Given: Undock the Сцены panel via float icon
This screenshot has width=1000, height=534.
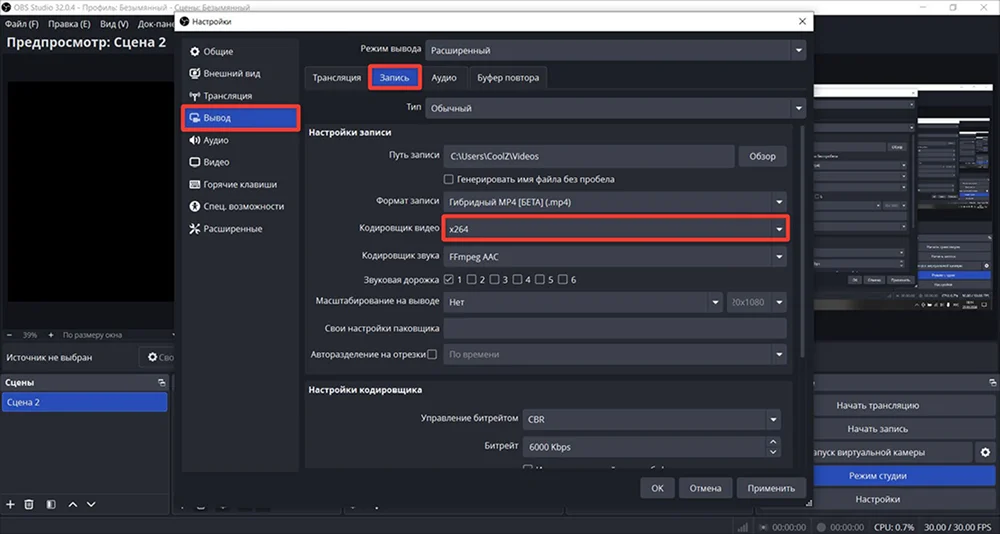Looking at the screenshot, I should click(161, 383).
